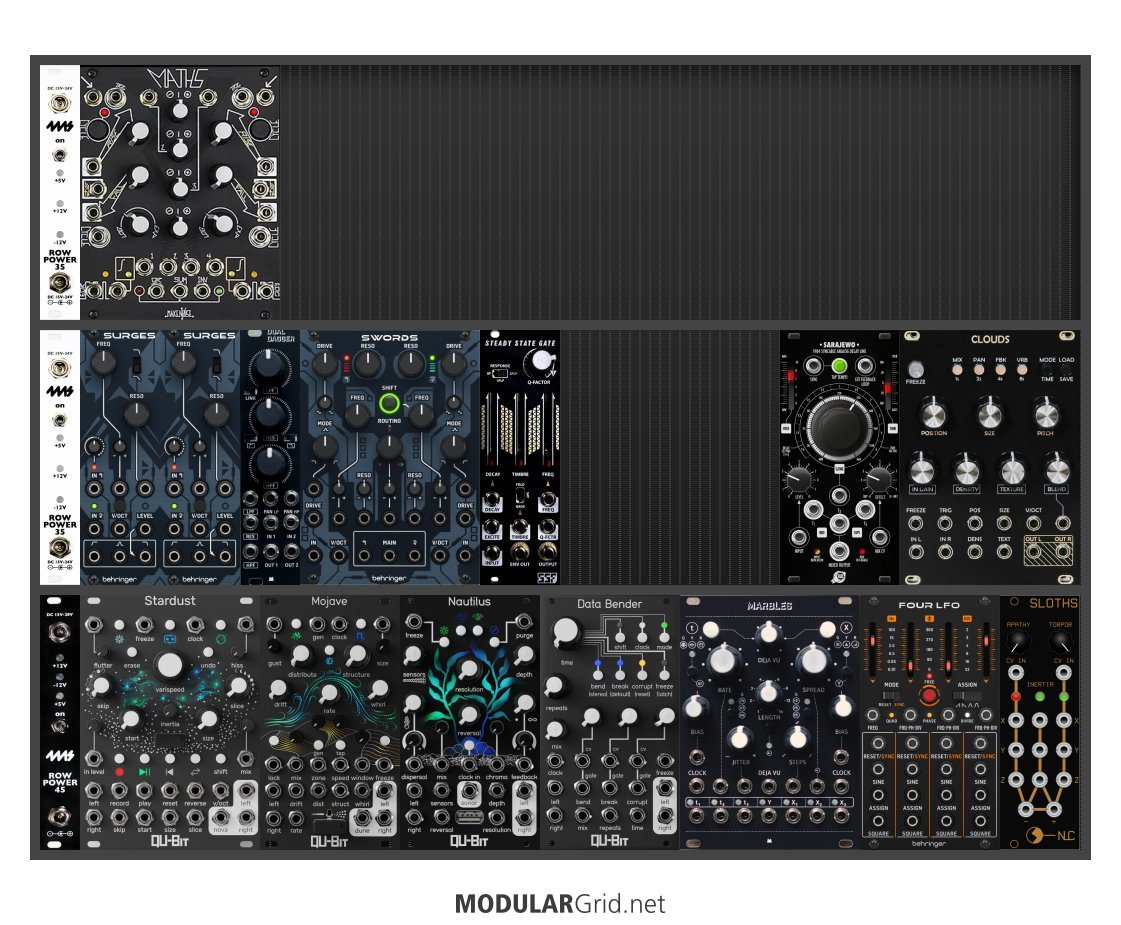Screen dimensions: 1121x925
Task: Click the OUT L jack on Clouds
Action: (x=1033, y=552)
